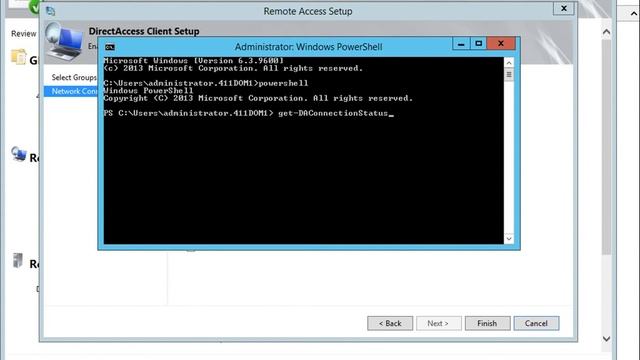Click the PowerShell window system menu icon
This screenshot has width=640, height=360.
click(x=110, y=47)
